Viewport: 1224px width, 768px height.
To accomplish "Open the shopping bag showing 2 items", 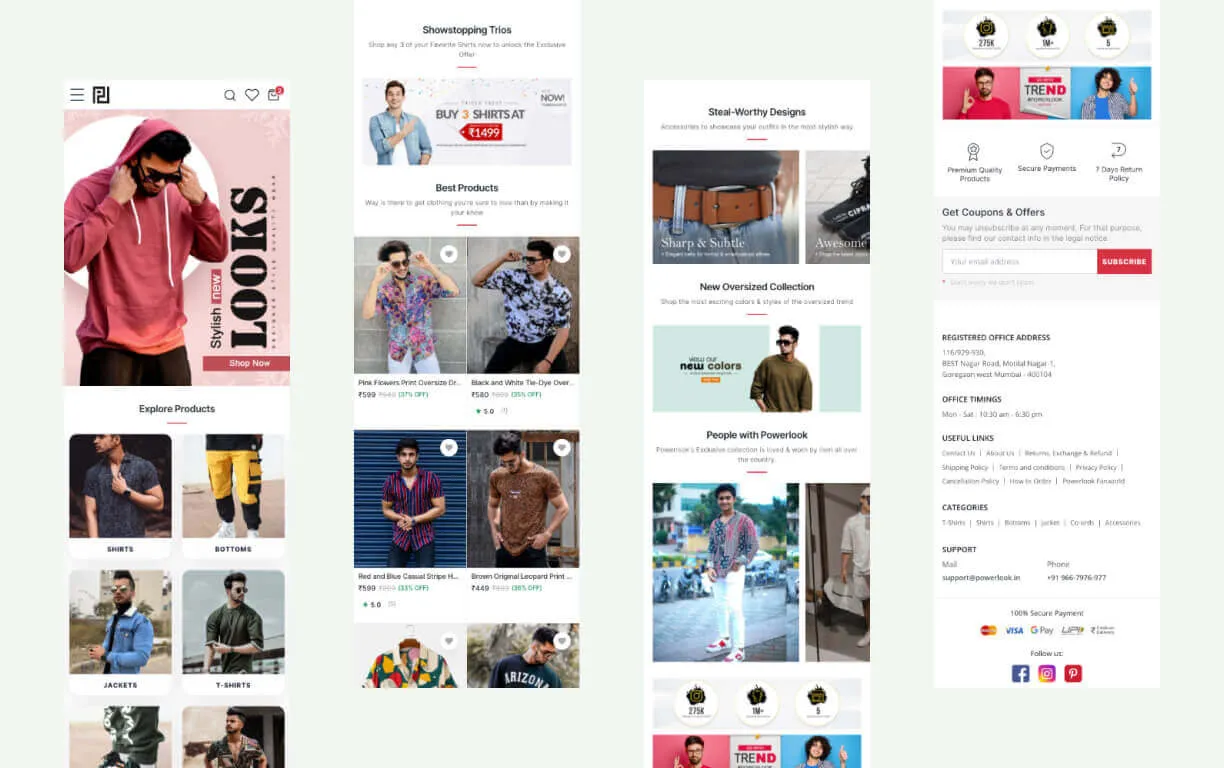I will click(x=273, y=95).
